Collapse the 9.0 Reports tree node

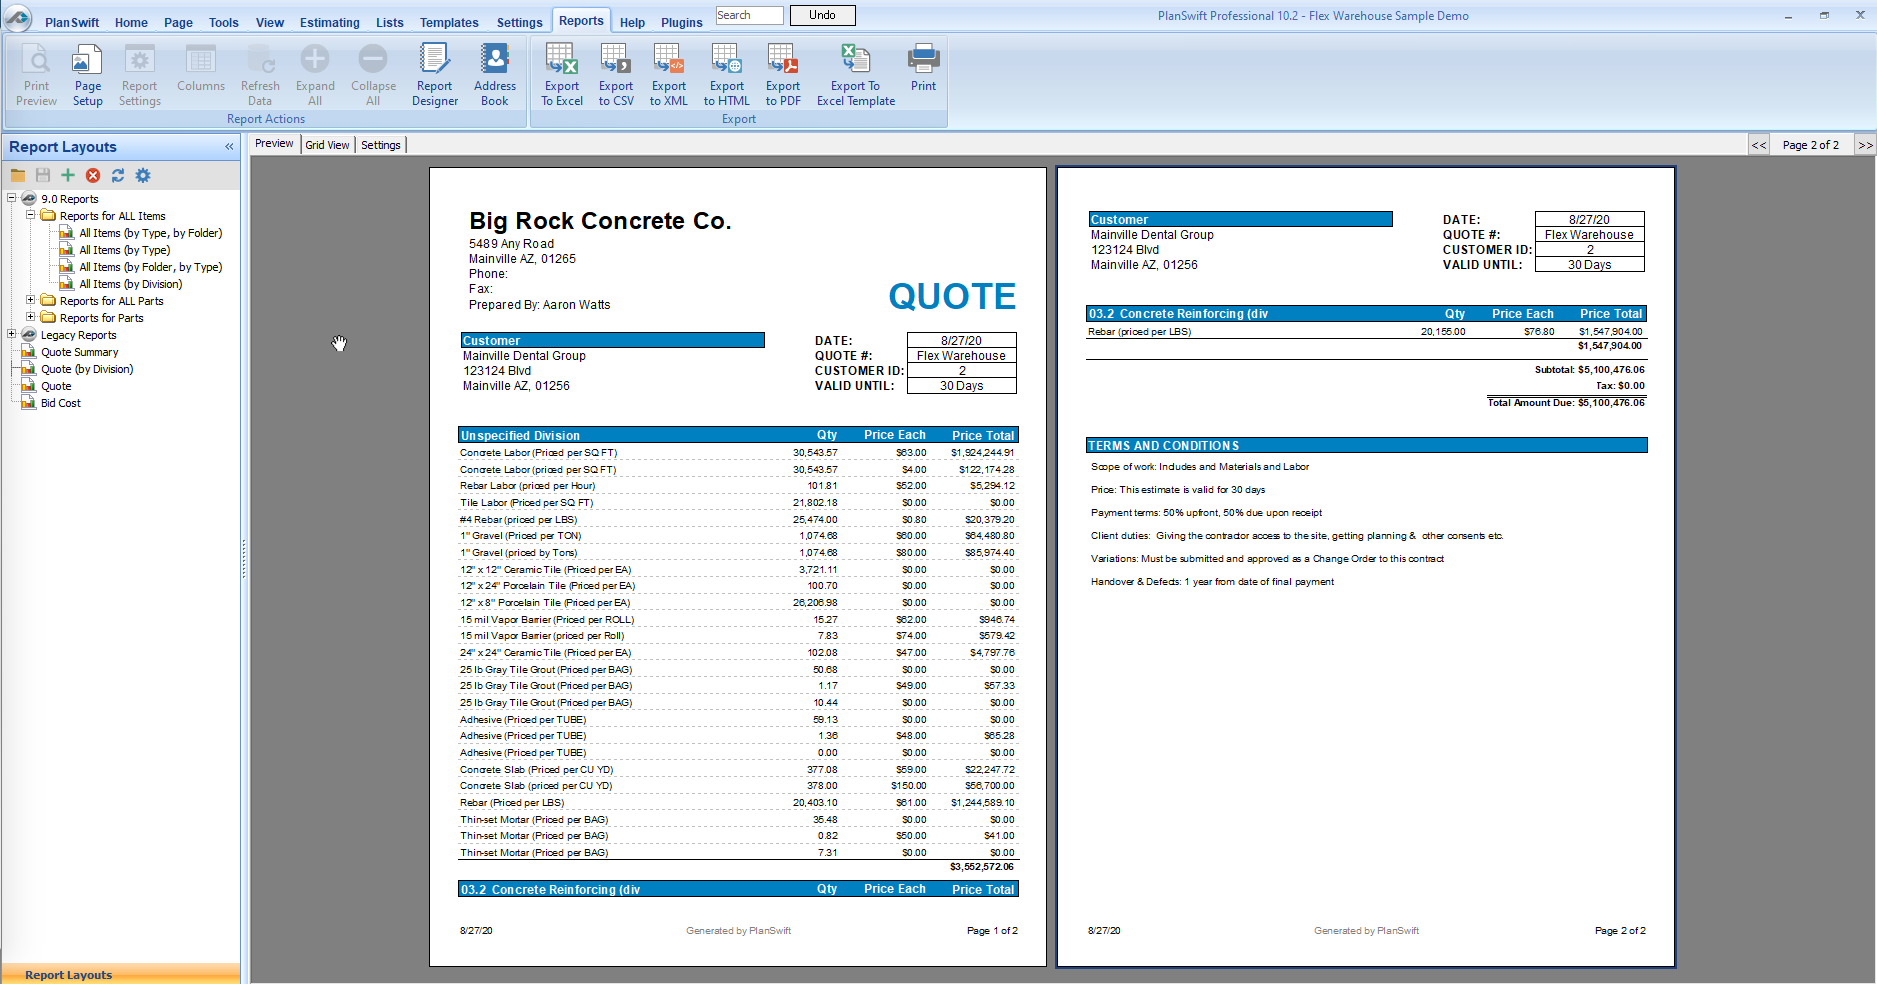[x=12, y=198]
